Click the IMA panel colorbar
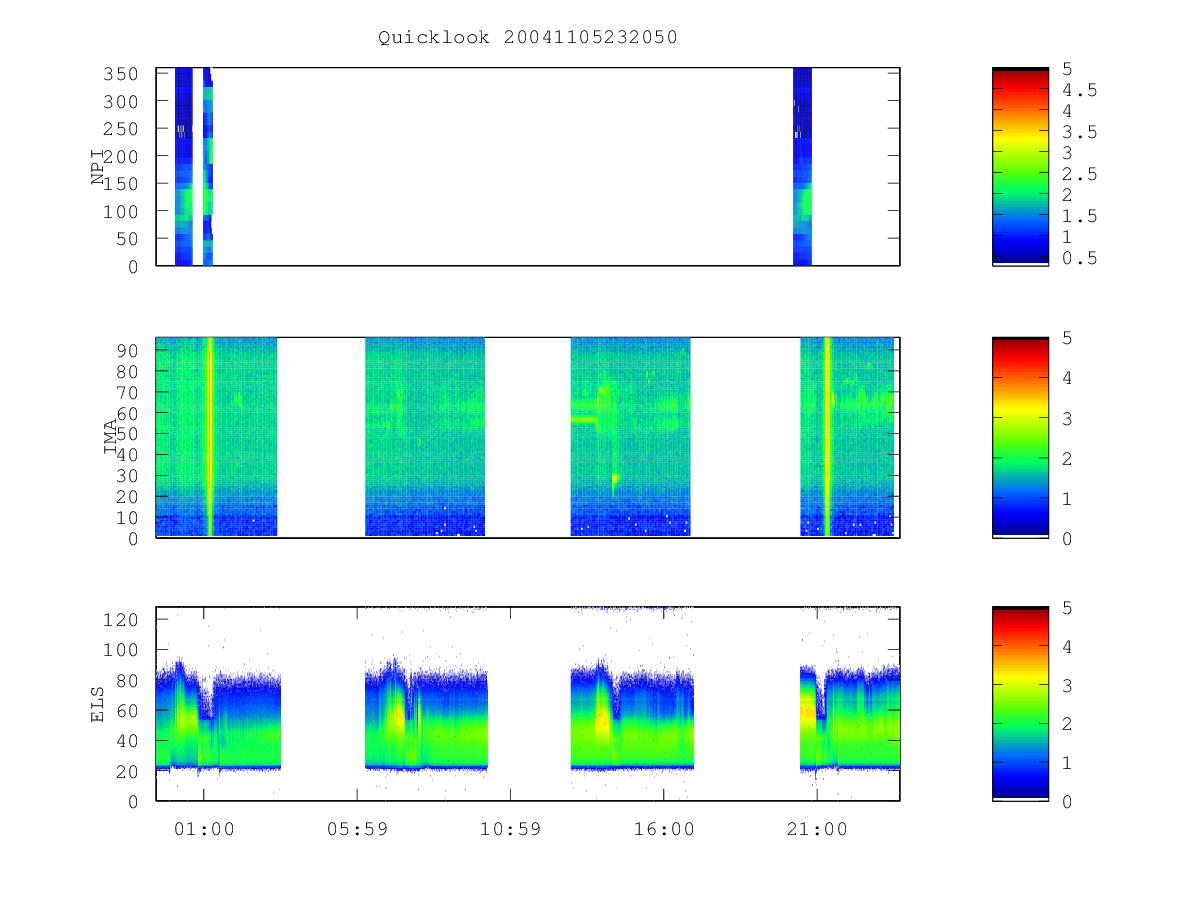This screenshot has height=900, width=1200. [1020, 437]
